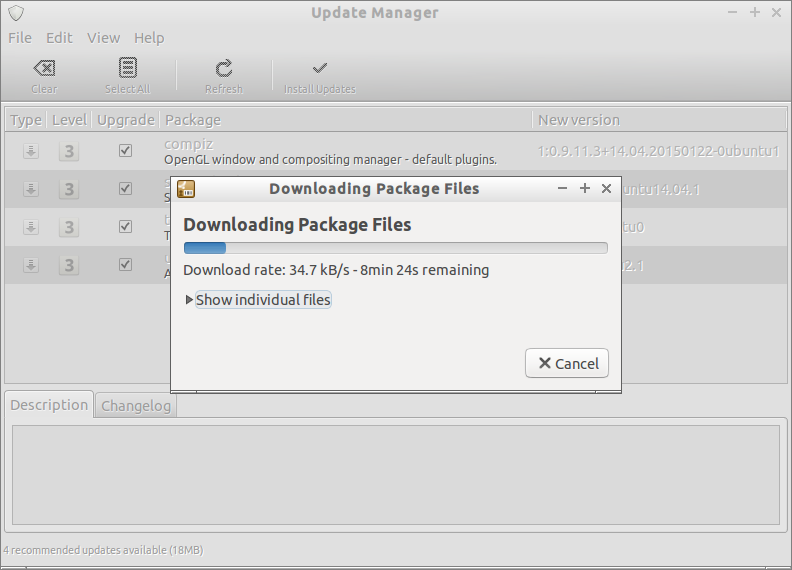Click the Refresh toolbar icon

click(x=224, y=68)
